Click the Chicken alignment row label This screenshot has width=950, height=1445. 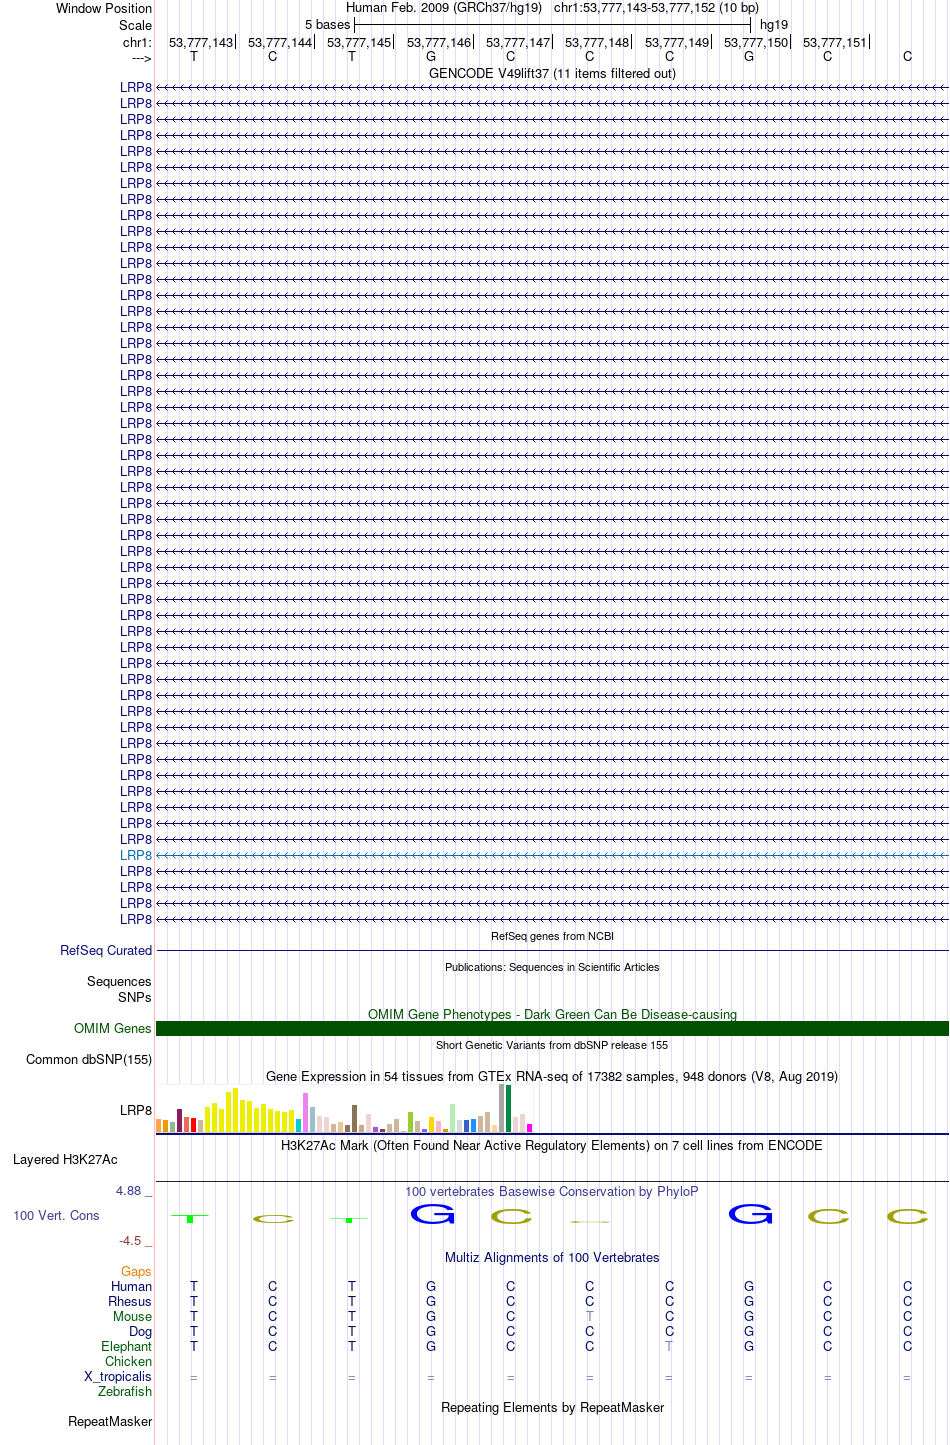pos(129,1361)
